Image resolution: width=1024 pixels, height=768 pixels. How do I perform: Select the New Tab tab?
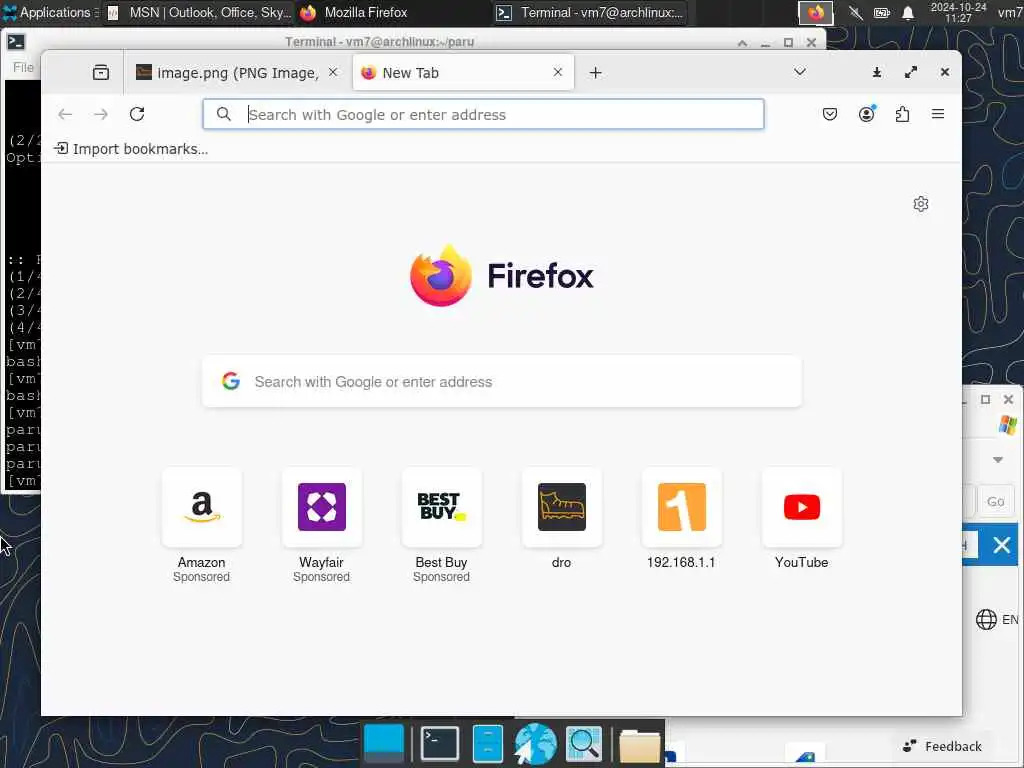[463, 72]
